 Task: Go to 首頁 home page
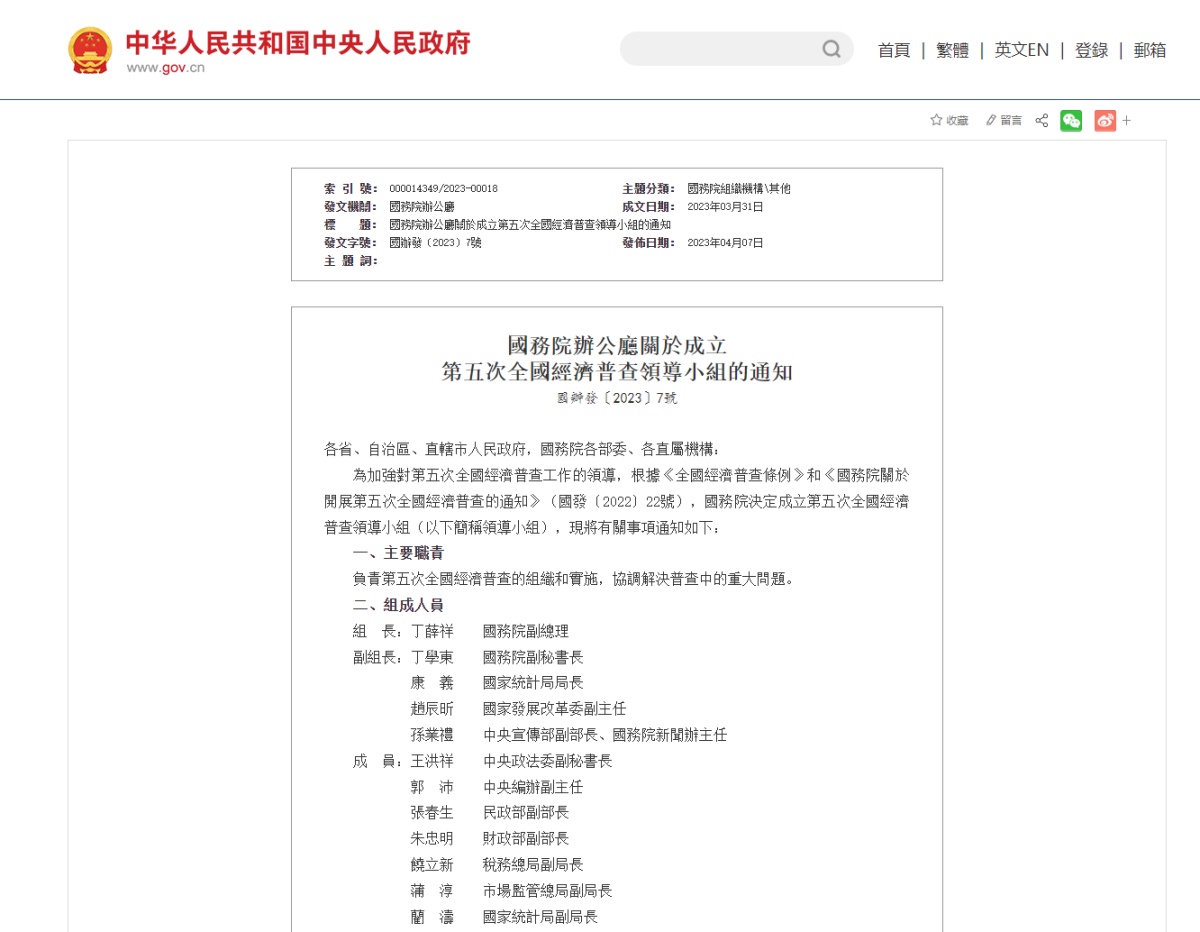tap(893, 50)
